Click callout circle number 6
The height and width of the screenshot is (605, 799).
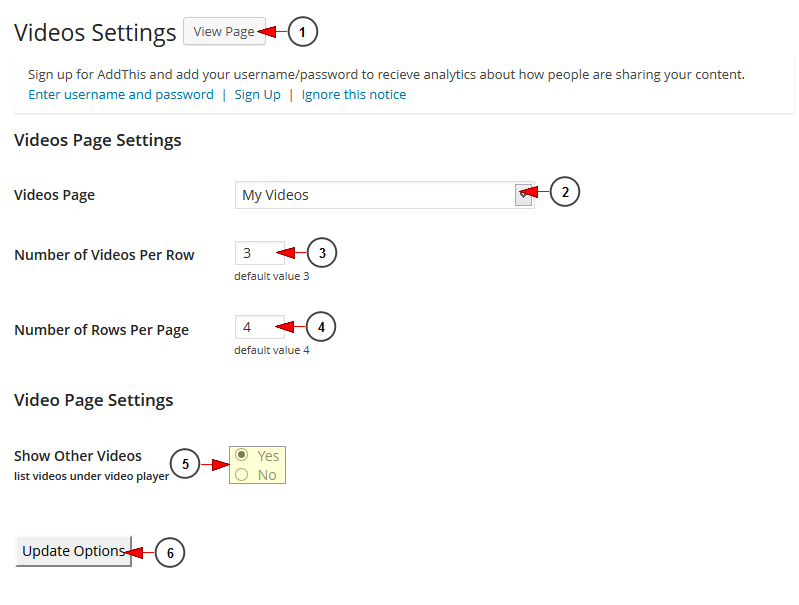pyautogui.click(x=170, y=553)
